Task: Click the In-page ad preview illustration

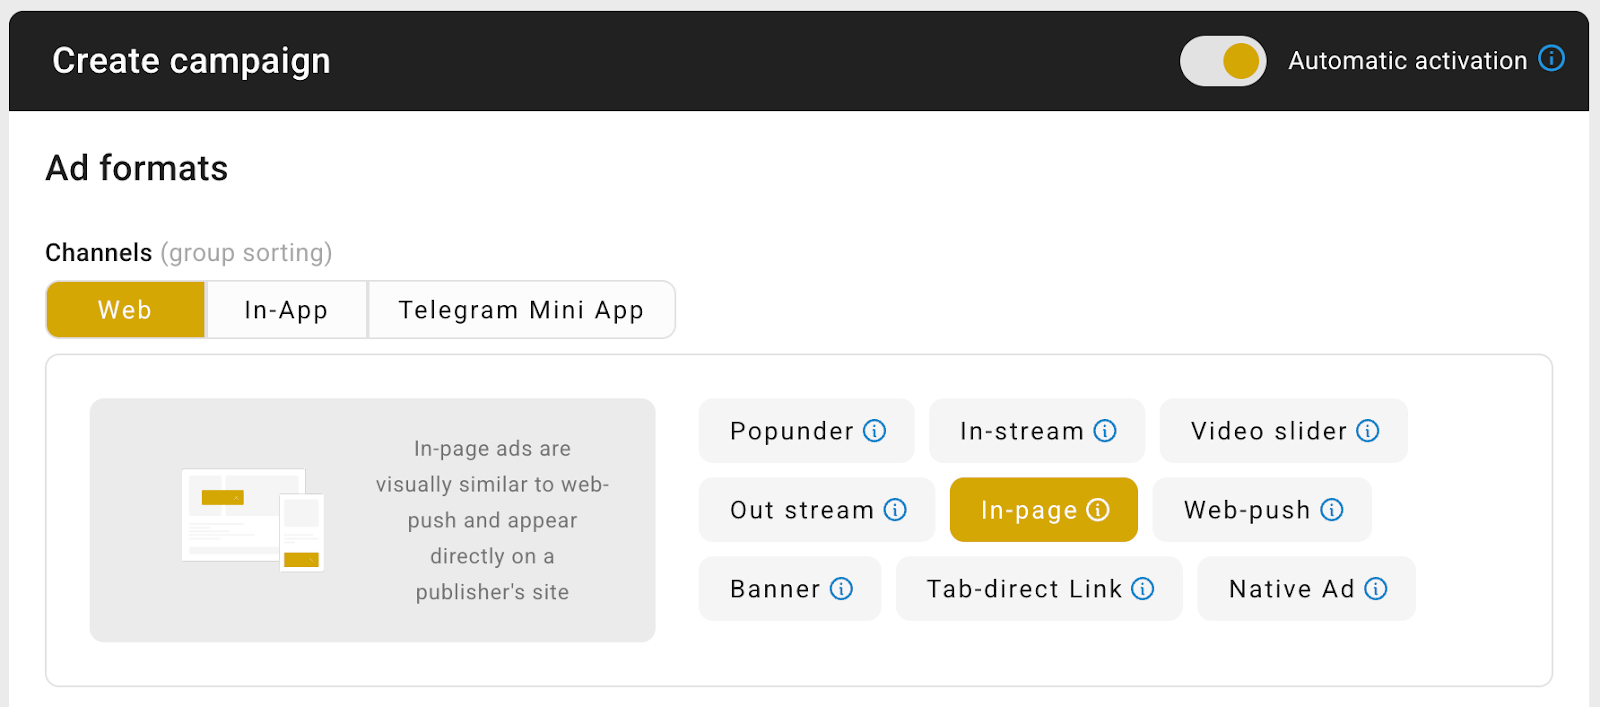Action: pos(253,519)
